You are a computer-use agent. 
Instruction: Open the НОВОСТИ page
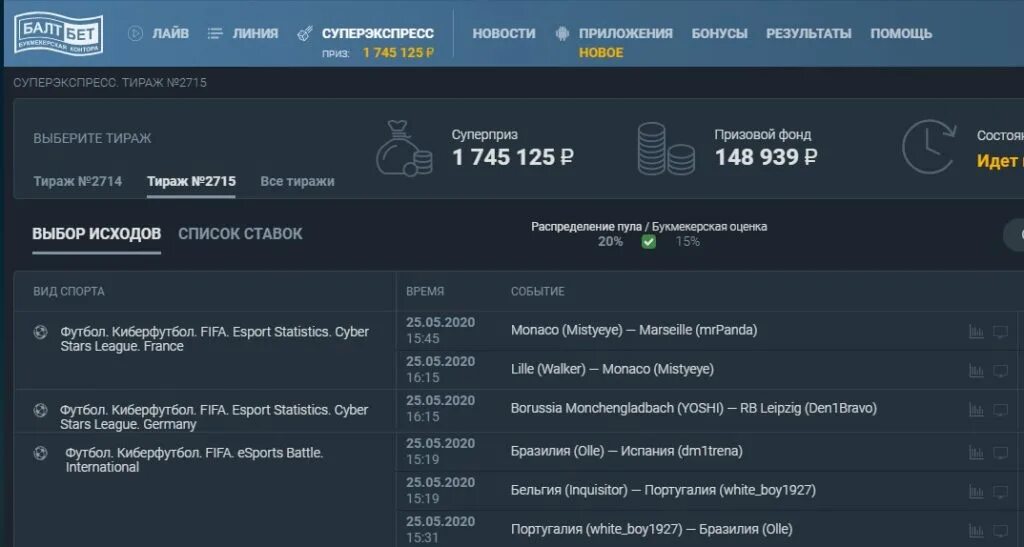[x=504, y=33]
